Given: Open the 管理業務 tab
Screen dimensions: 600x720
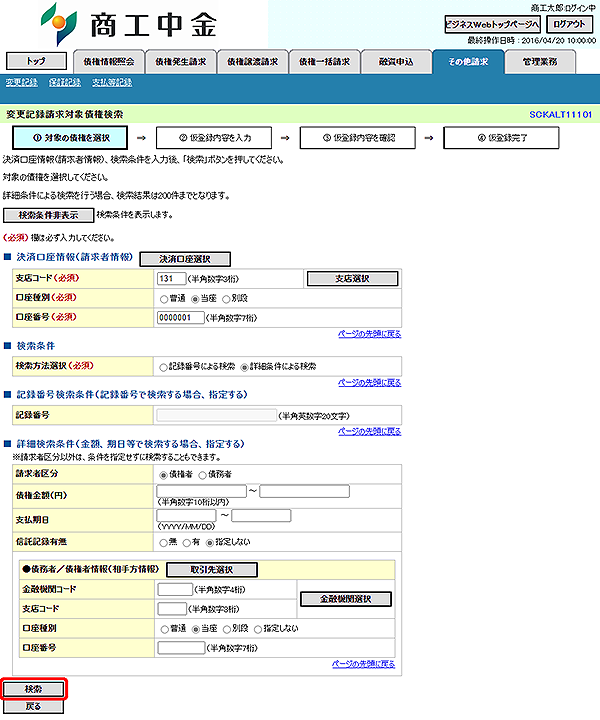Looking at the screenshot, I should click(540, 62).
